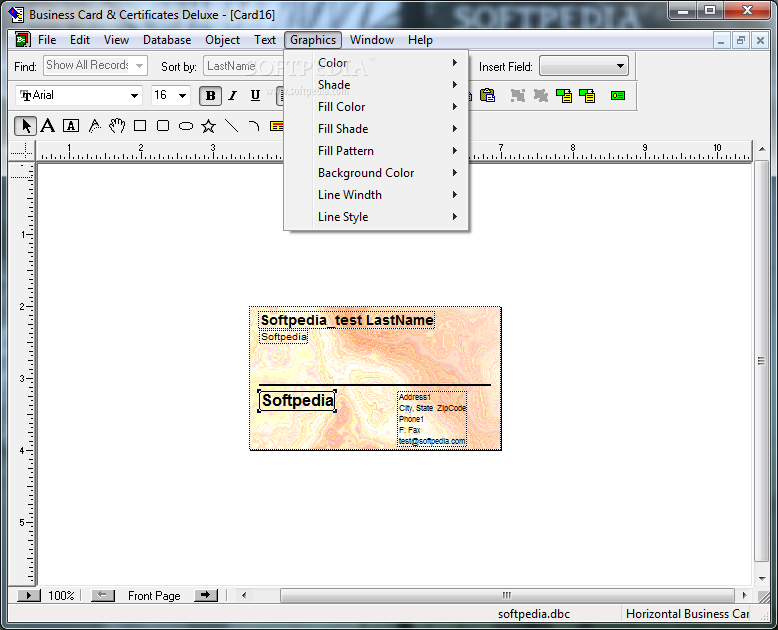Click the scroll right arrow
The height and width of the screenshot is (630, 778).
[744, 595]
